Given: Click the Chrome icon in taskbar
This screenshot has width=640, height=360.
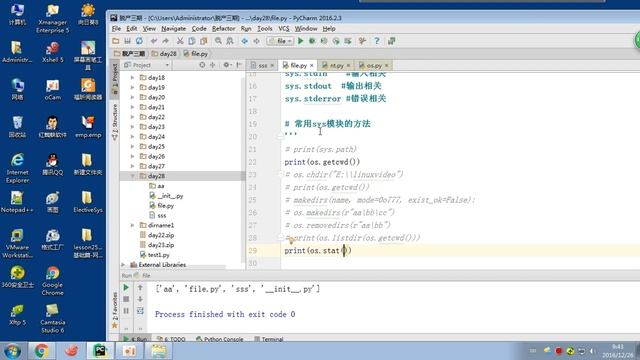Looking at the screenshot, I should coord(41,351).
